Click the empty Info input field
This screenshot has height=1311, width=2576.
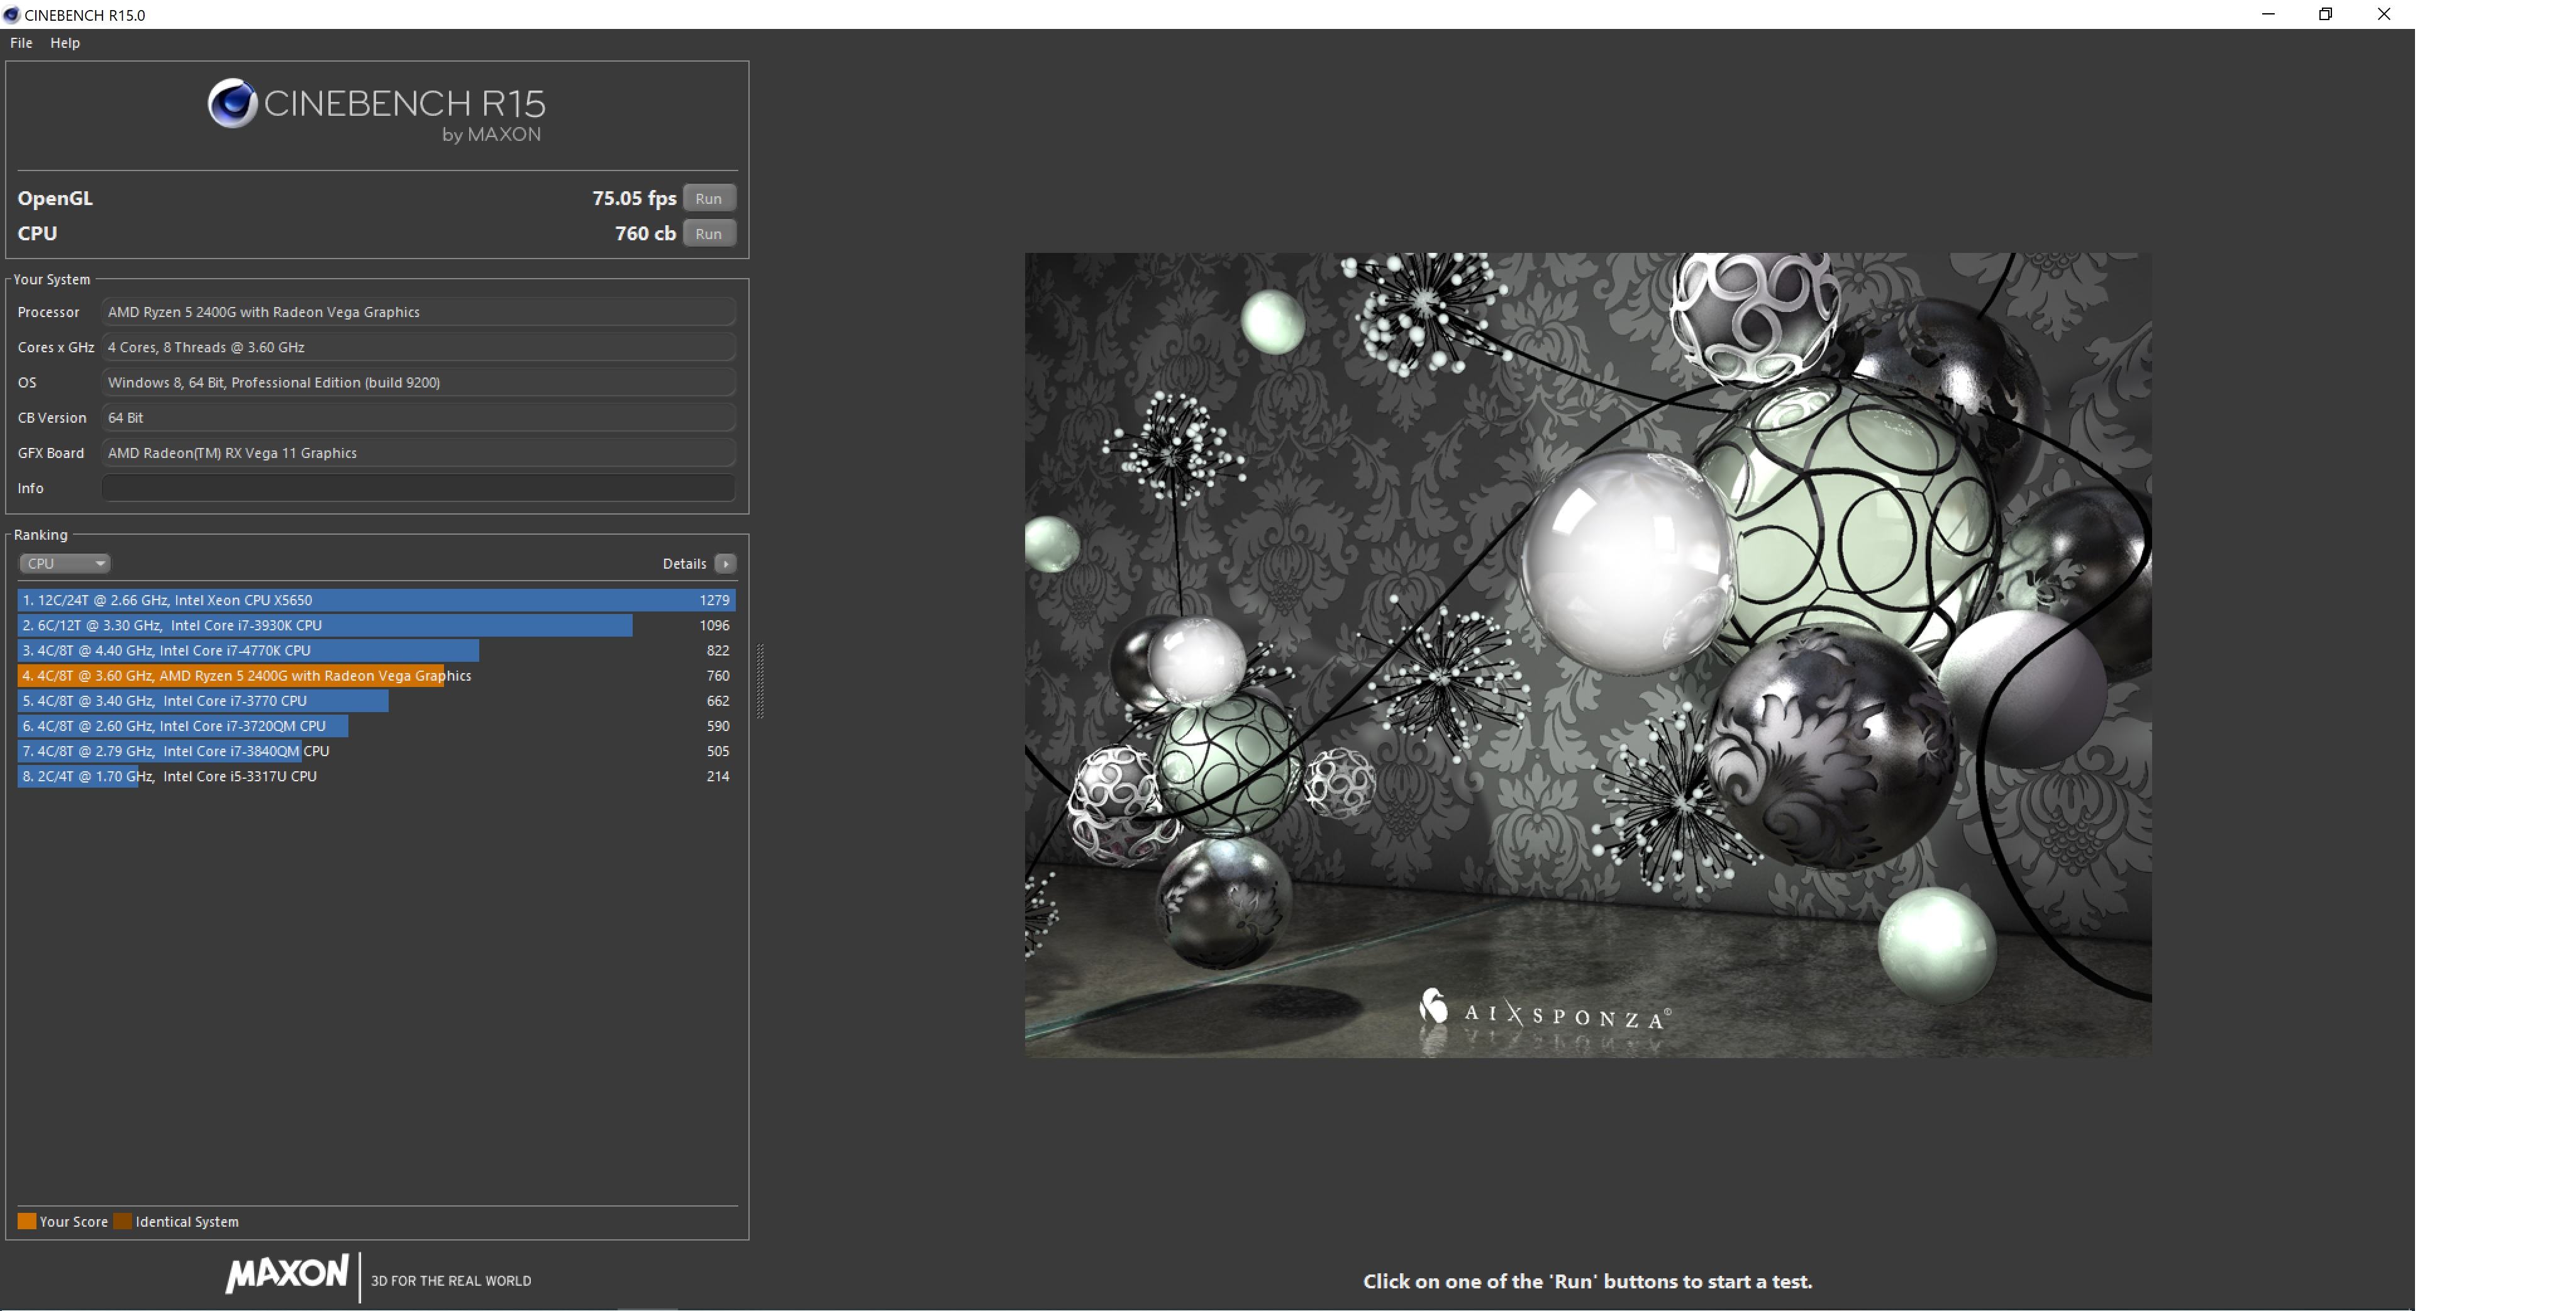[418, 488]
